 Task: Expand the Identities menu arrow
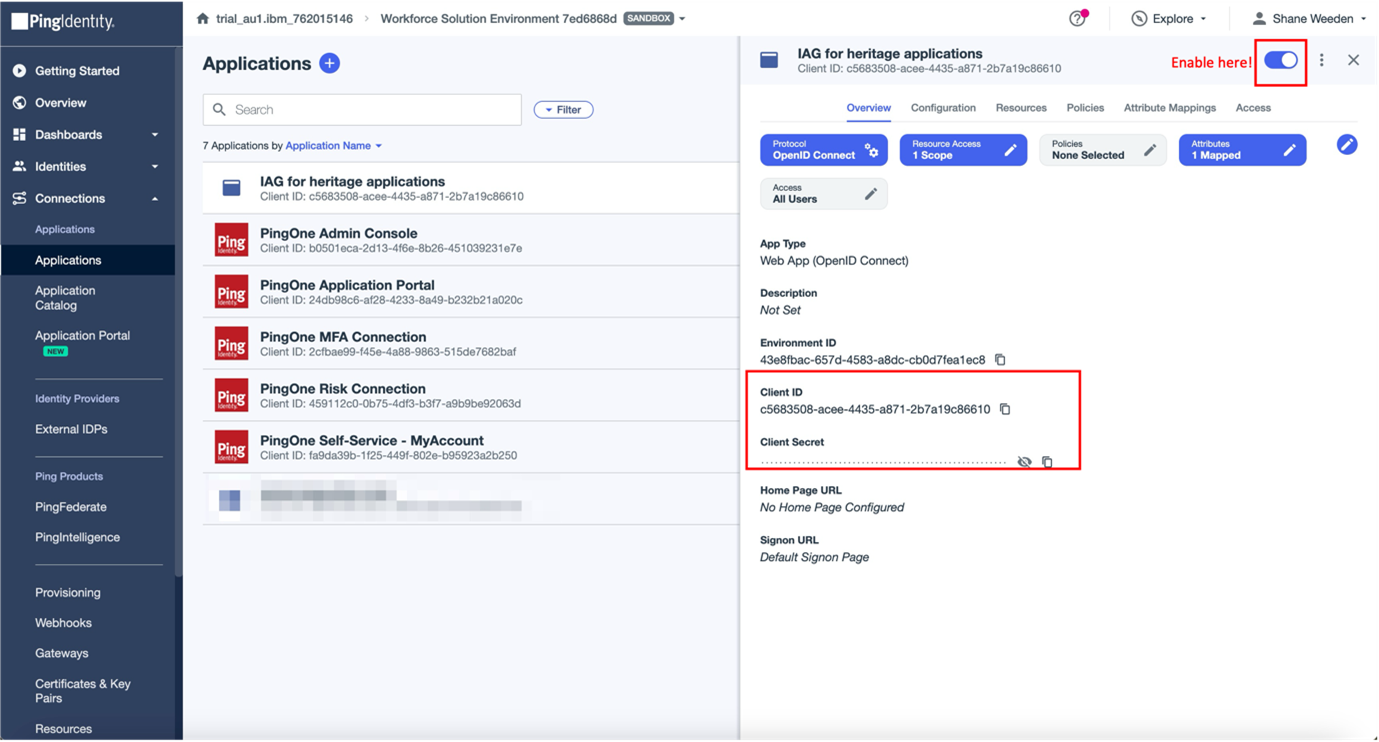[155, 167]
